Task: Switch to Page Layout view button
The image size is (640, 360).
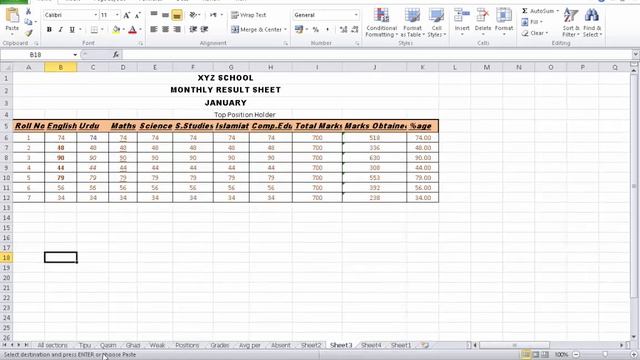Action: (x=536, y=355)
